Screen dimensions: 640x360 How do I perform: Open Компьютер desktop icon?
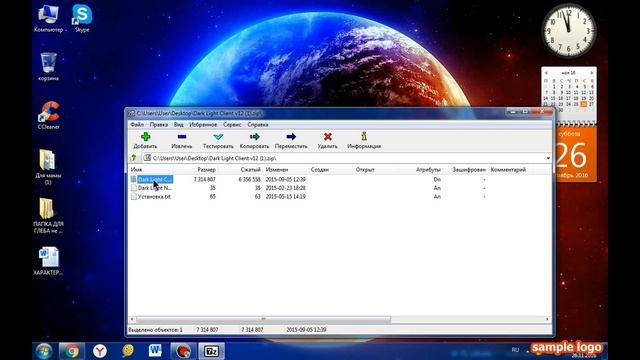48,18
